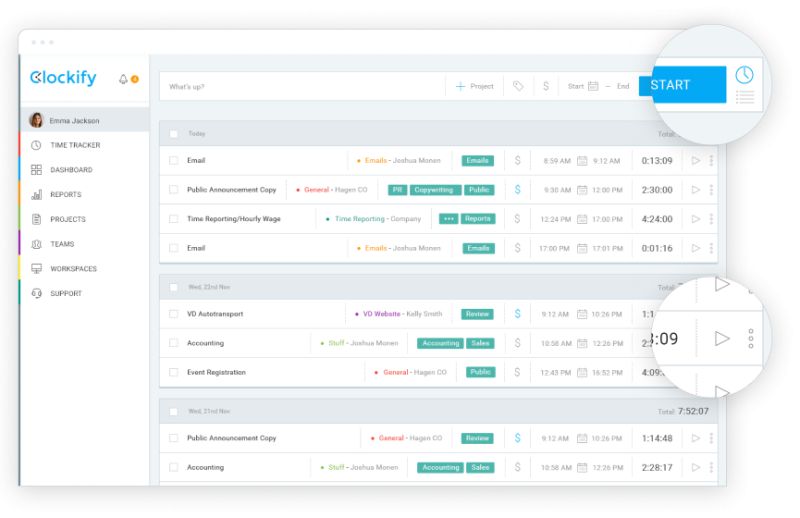Open more options for Public Announcement Copy 2:30:00
The image size is (800, 518).
(x=711, y=189)
